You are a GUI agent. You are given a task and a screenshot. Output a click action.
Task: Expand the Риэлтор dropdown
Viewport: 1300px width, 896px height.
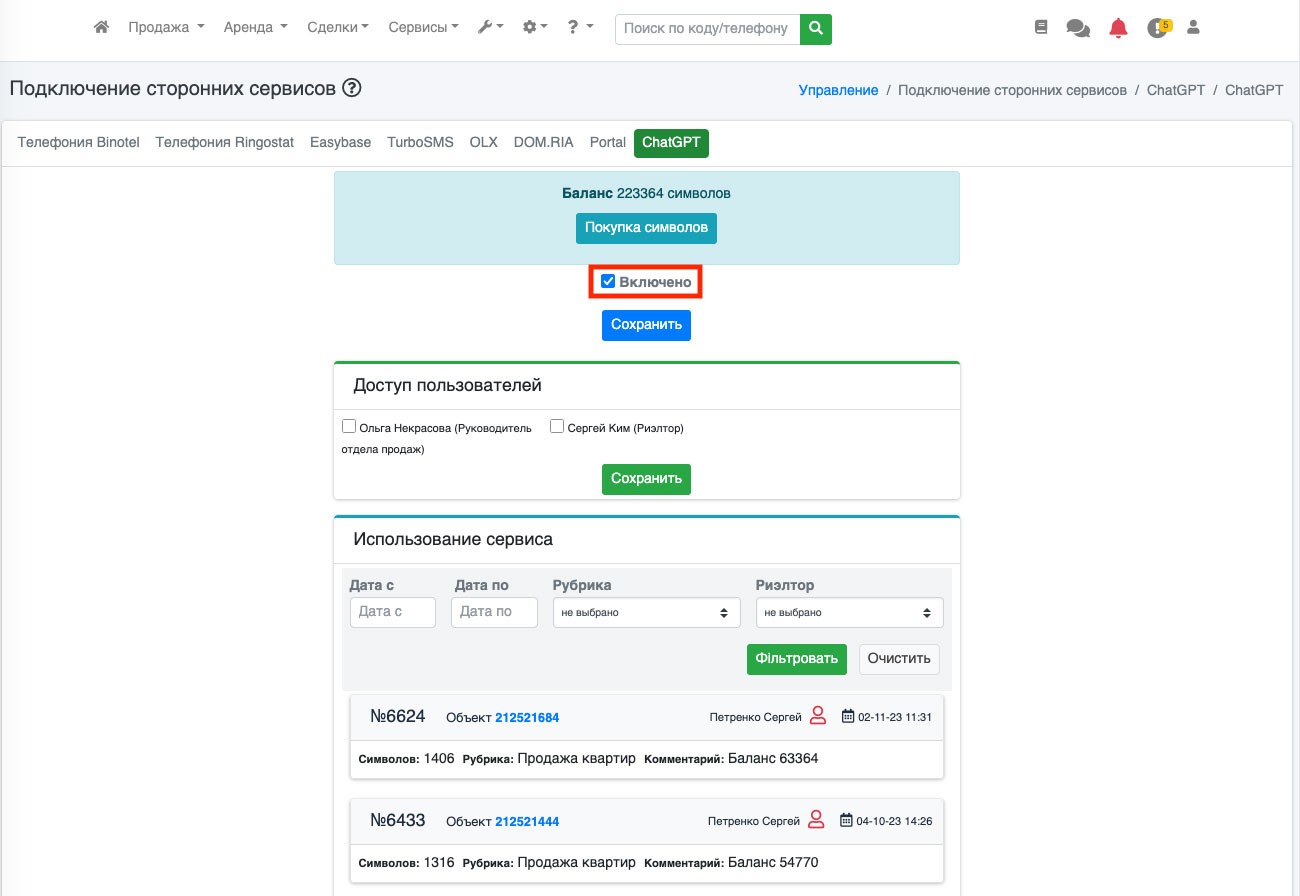click(x=849, y=612)
